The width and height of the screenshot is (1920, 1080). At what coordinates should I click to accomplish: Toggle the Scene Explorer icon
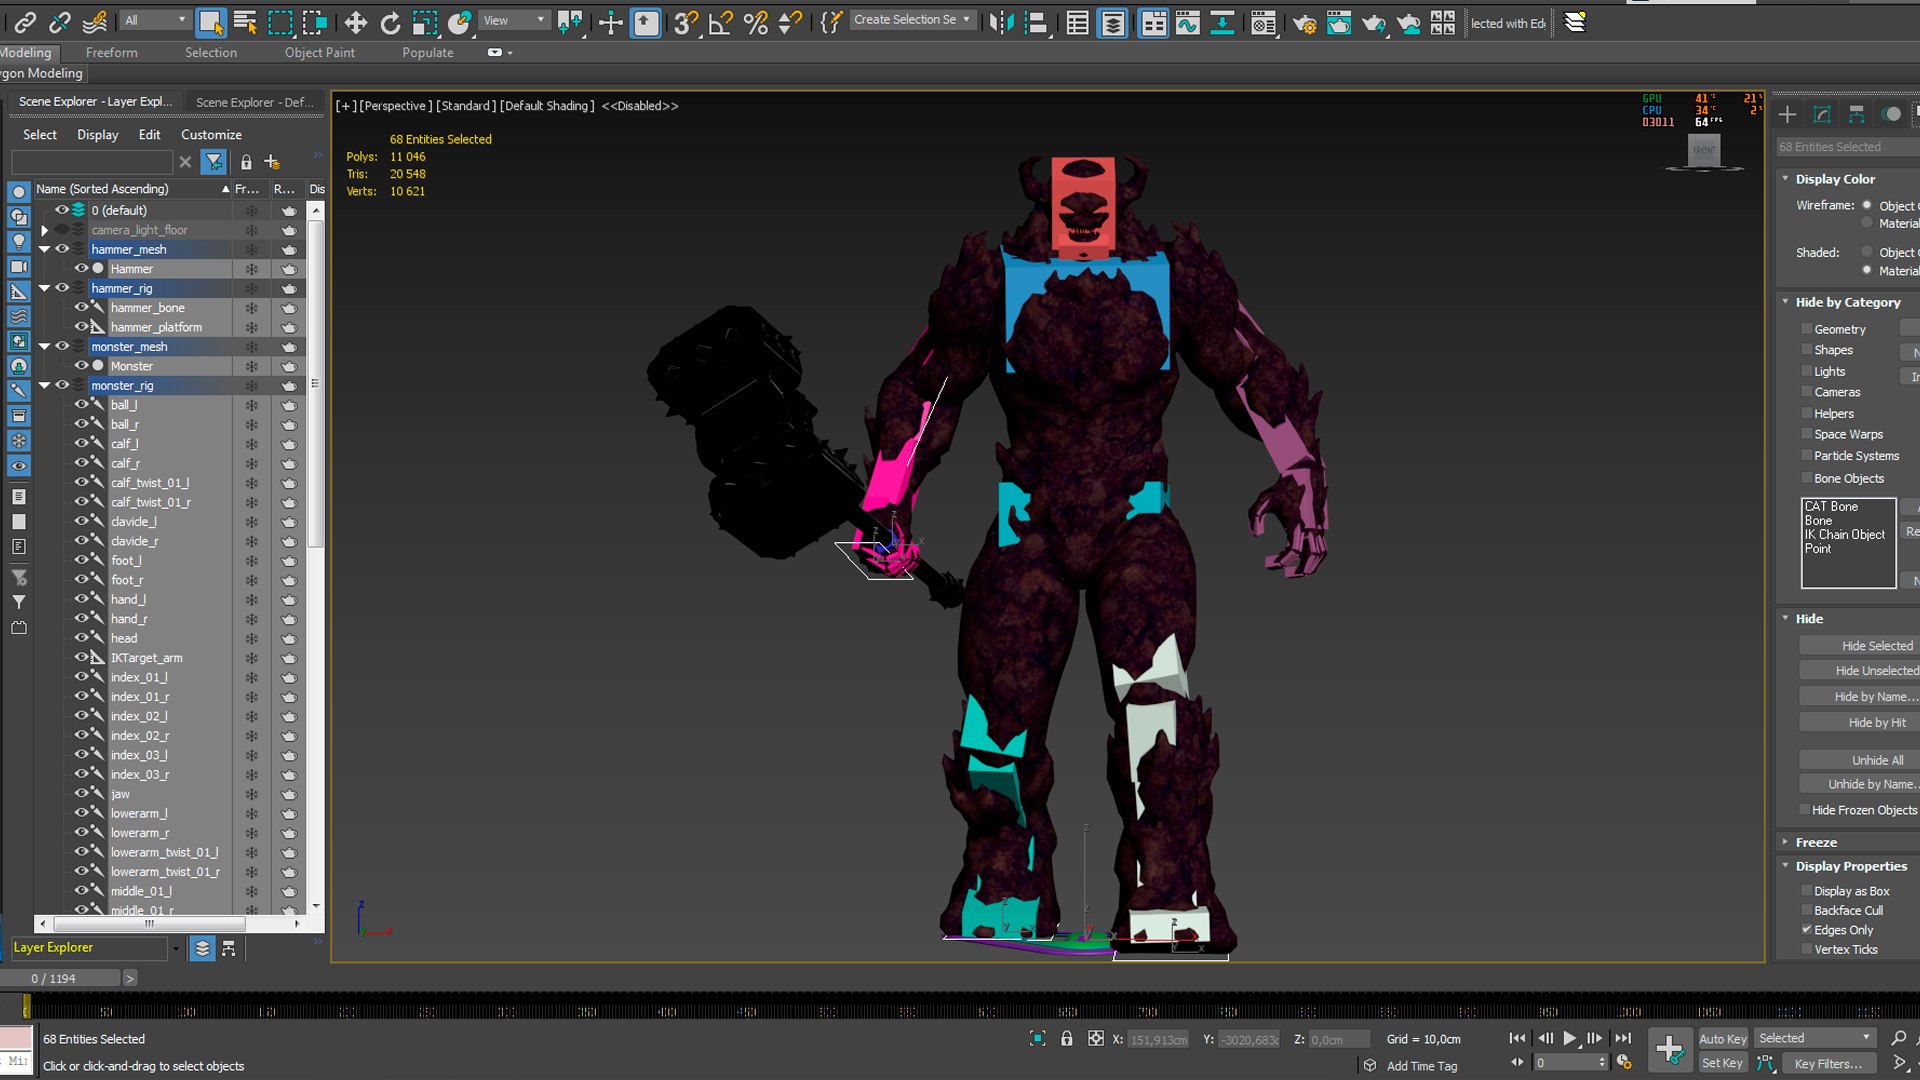pos(1077,21)
